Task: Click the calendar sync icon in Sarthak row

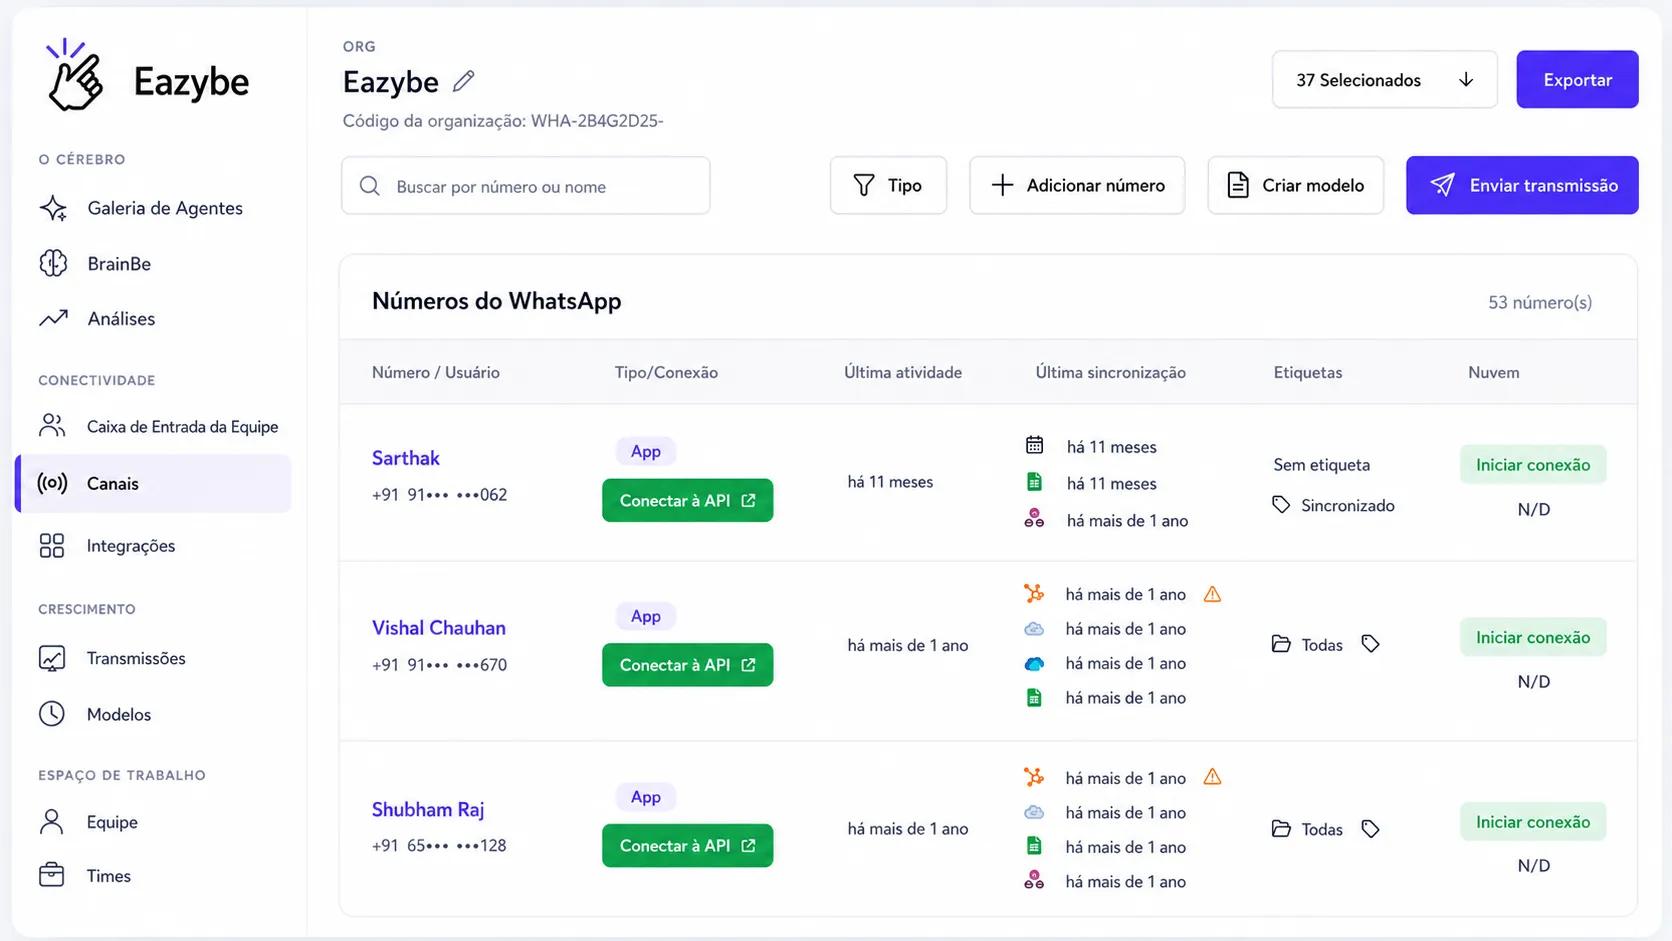Action: [1034, 445]
